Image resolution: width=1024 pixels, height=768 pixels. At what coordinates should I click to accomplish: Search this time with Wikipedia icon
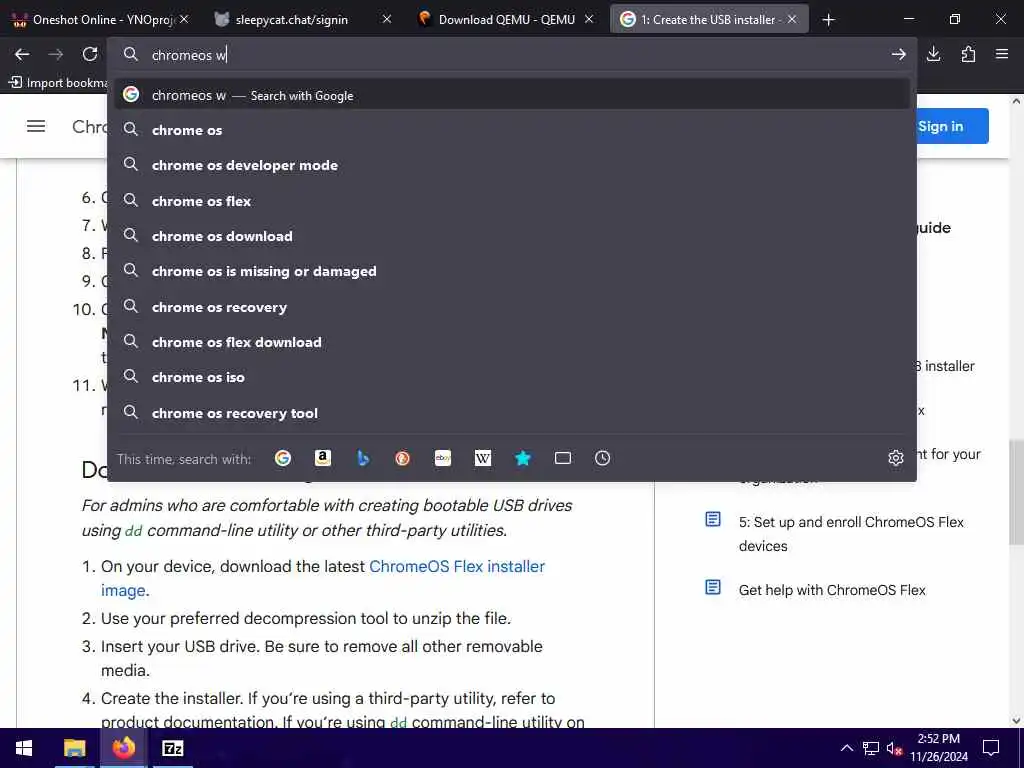point(483,458)
